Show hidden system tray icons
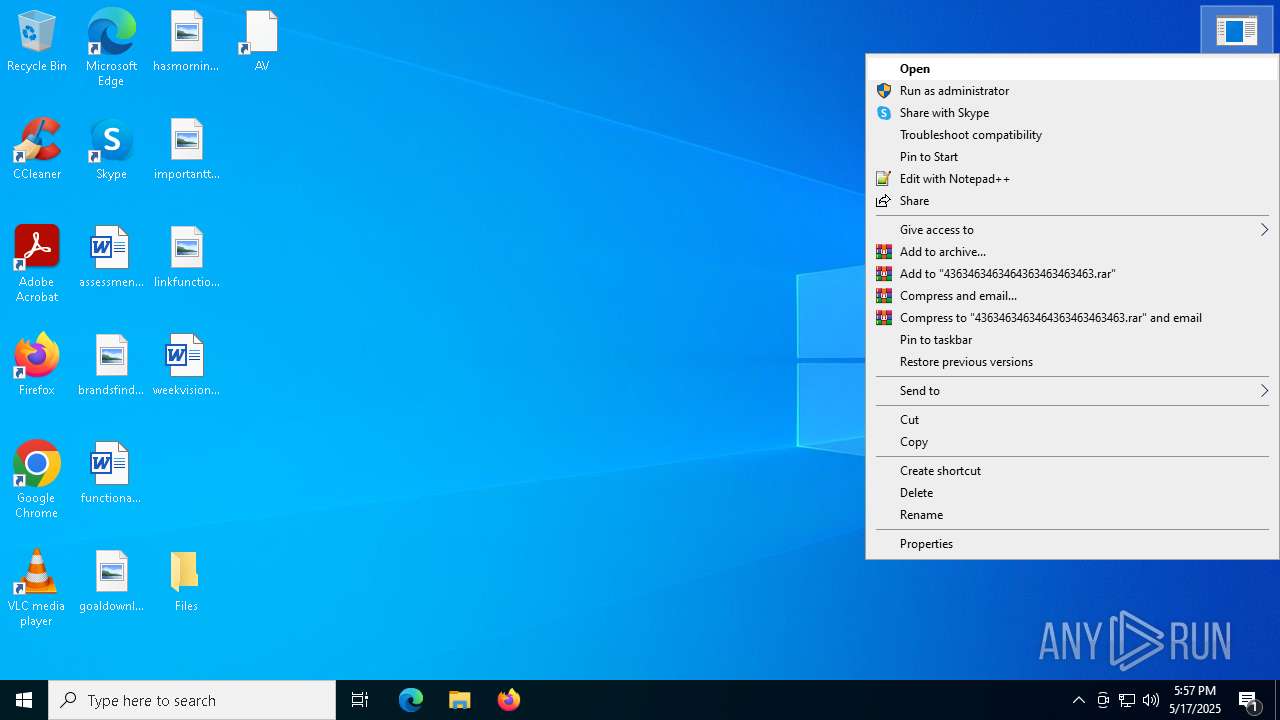1280x720 pixels. pos(1078,700)
